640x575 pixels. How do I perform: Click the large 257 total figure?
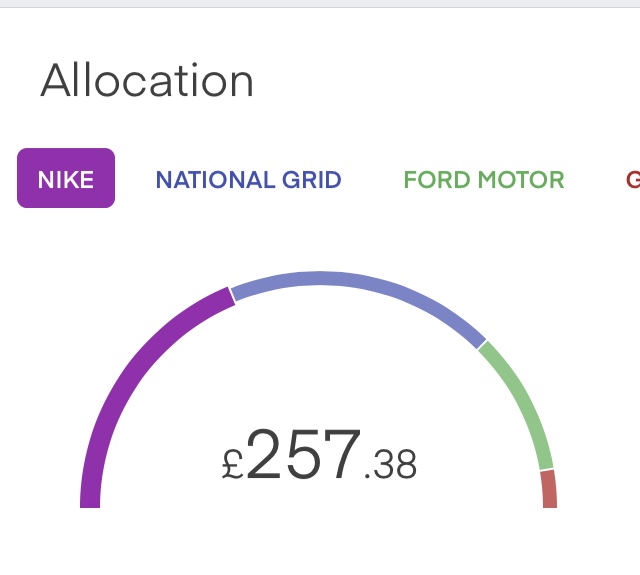[x=304, y=454]
